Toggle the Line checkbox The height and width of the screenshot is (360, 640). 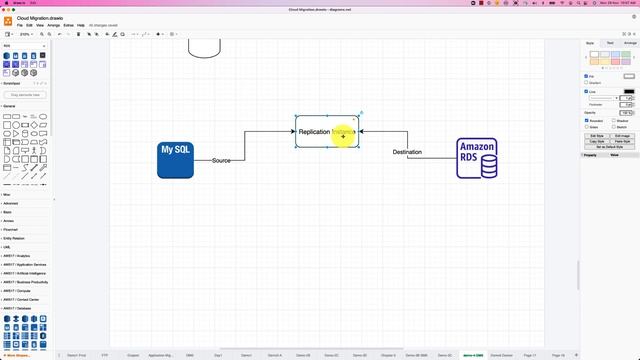coord(586,91)
